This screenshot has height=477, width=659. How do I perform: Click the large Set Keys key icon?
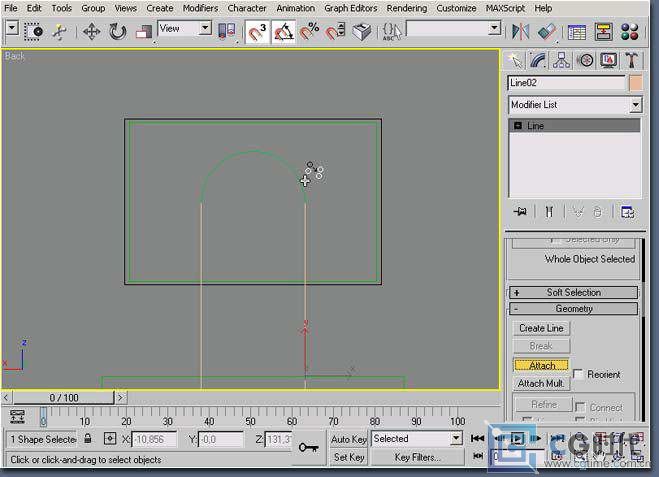[x=308, y=448]
